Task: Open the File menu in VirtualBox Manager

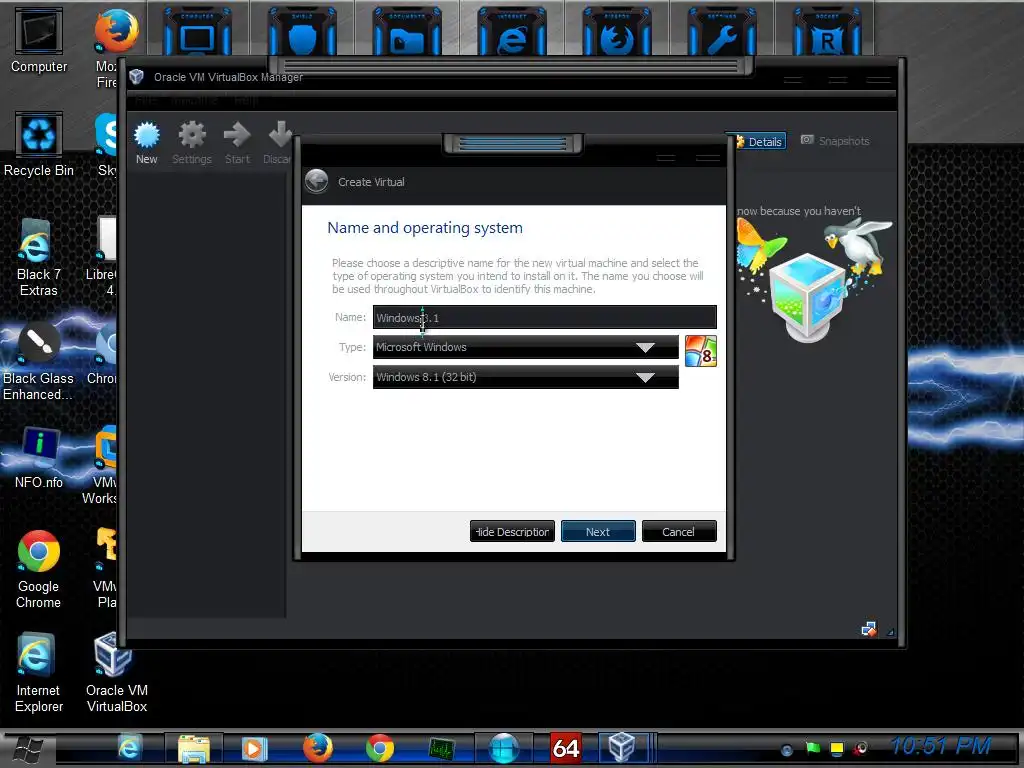Action: (x=147, y=100)
